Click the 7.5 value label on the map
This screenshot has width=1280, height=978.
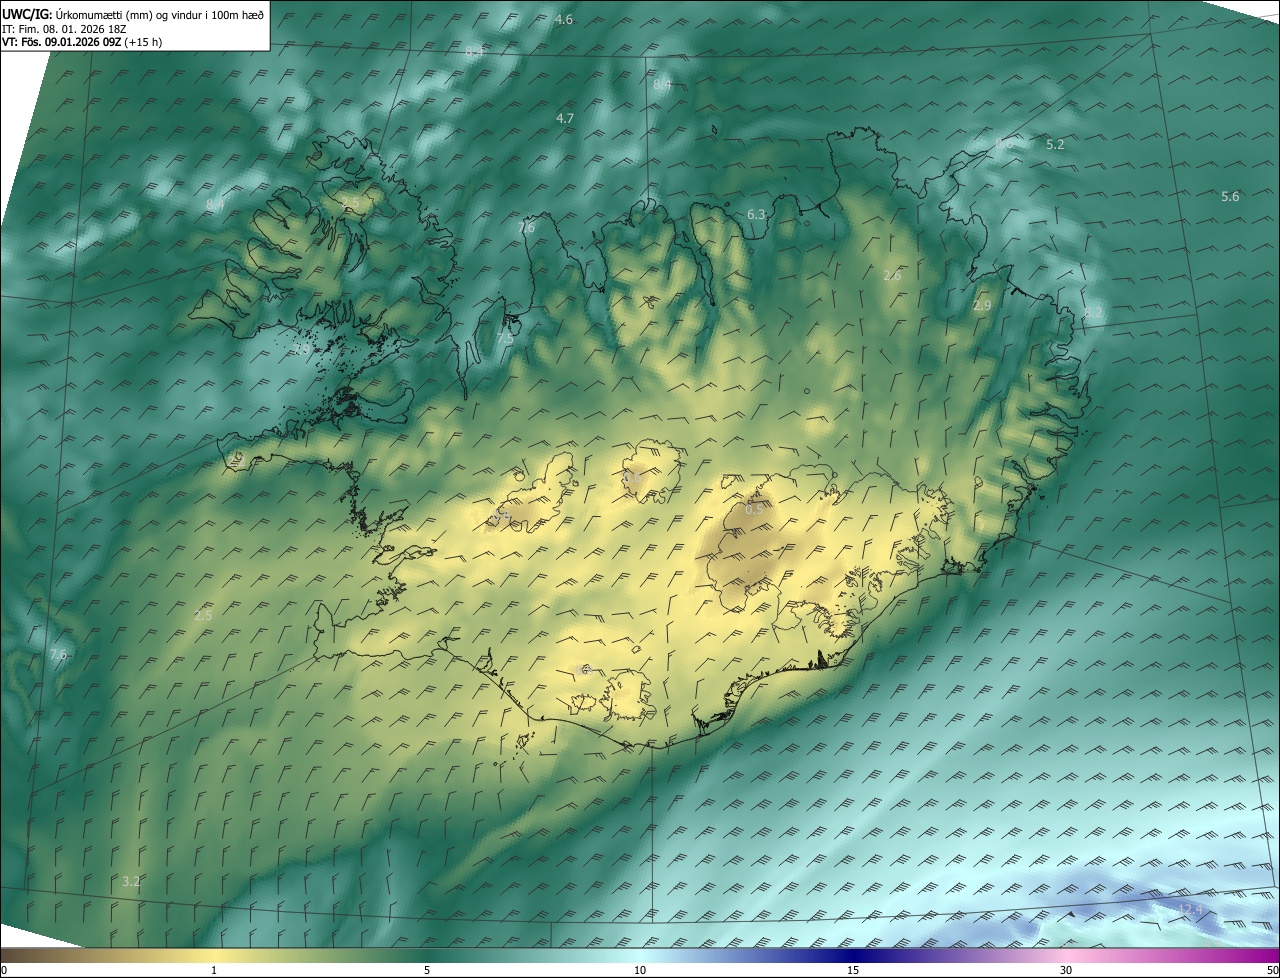tap(505, 338)
